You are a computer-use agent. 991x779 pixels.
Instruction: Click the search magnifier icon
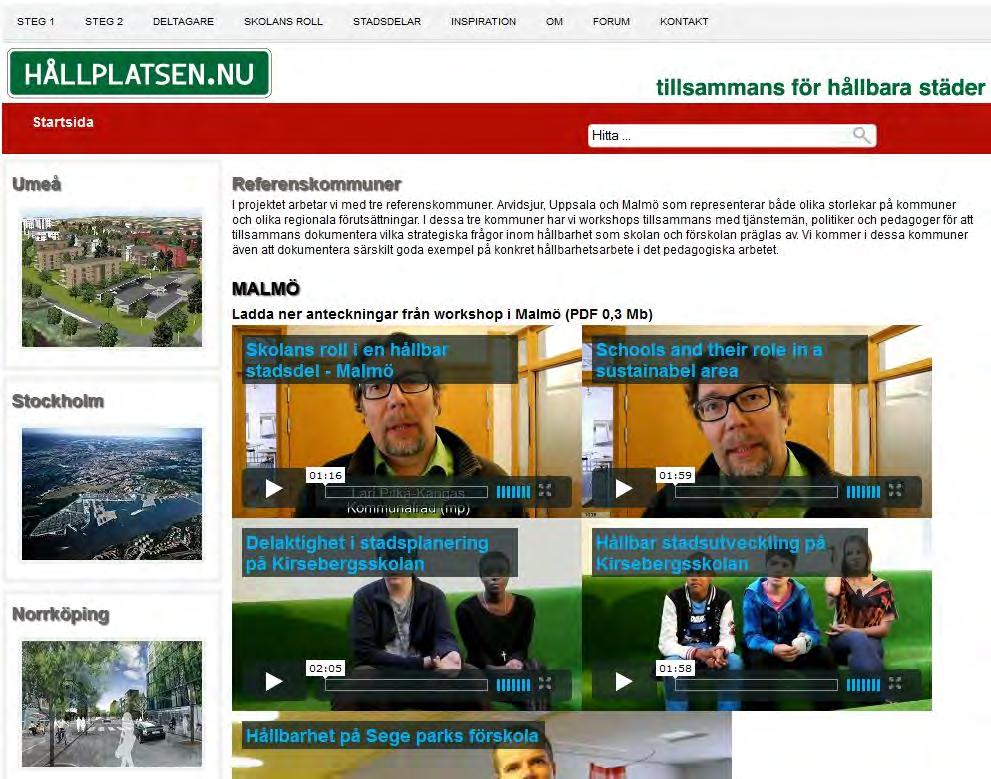[861, 135]
